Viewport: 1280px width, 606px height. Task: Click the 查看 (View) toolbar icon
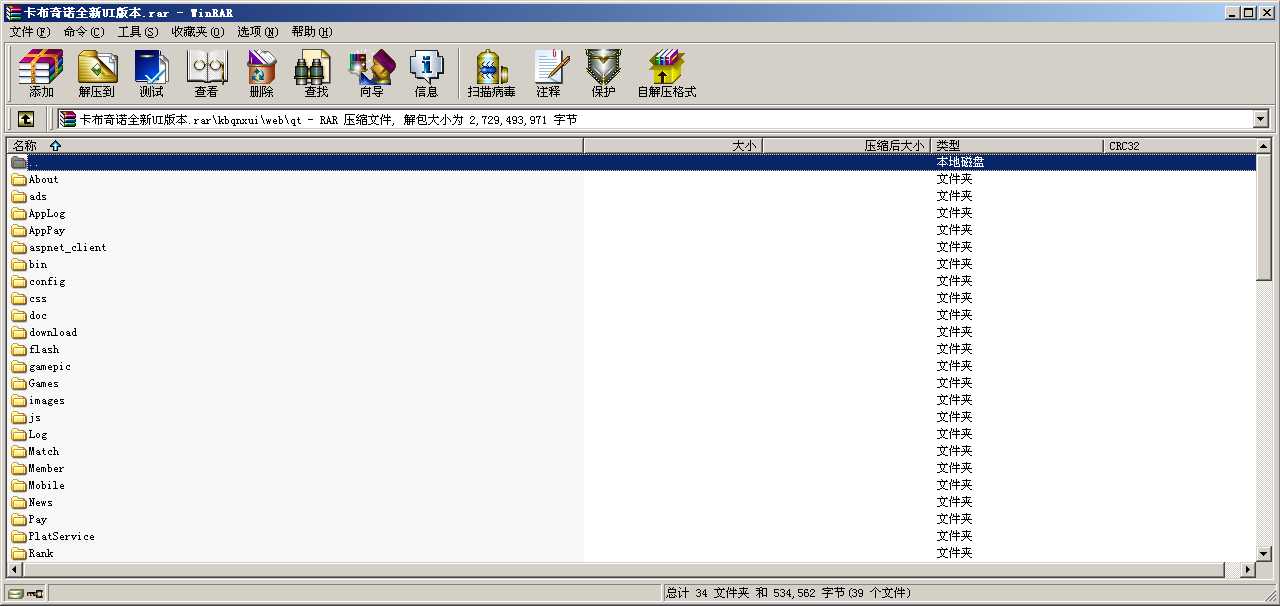[x=206, y=74]
